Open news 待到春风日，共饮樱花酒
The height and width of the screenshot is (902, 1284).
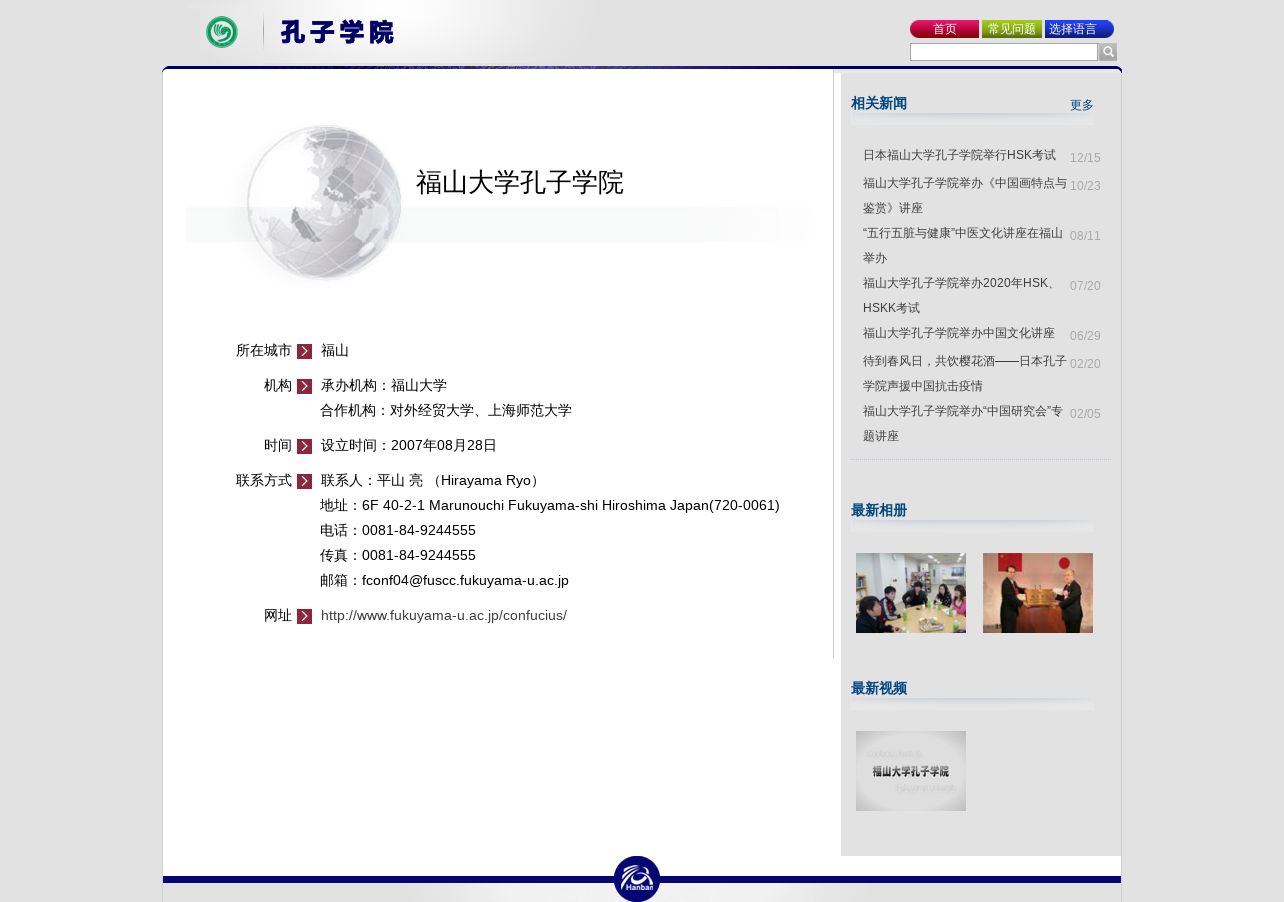[x=965, y=374]
